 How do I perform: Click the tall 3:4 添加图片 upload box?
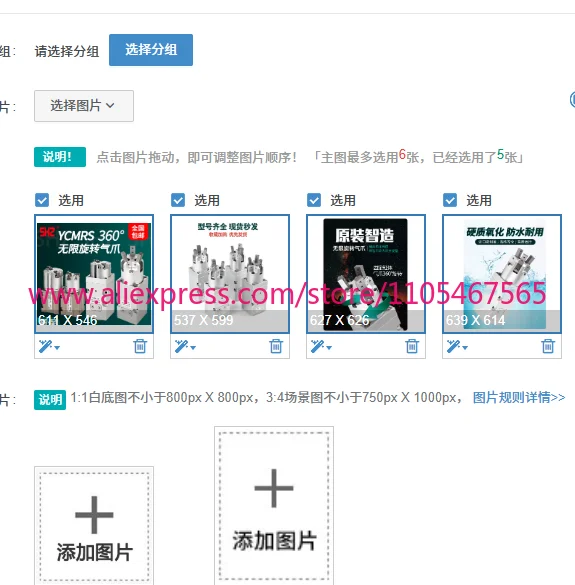tap(274, 506)
